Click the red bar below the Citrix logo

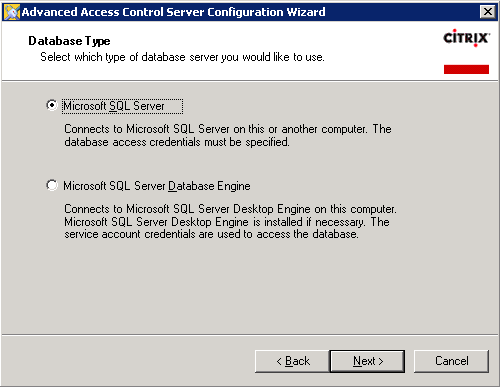click(466, 69)
